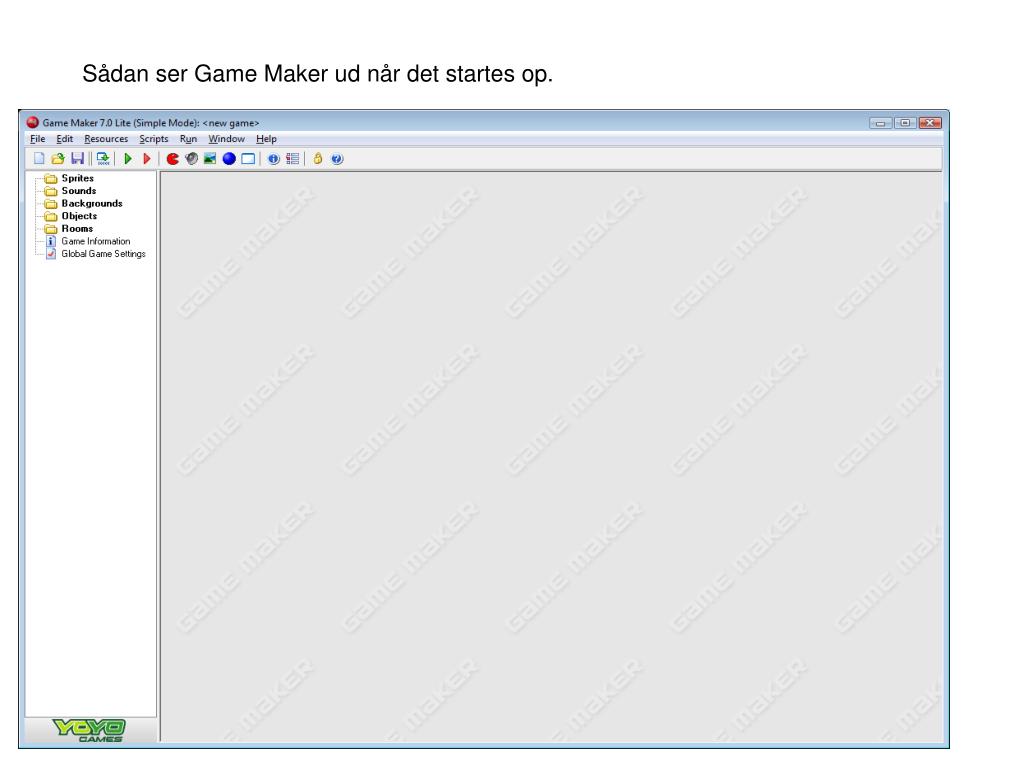Open an existing game file
This screenshot has height=767, width=1023.
pos(58,158)
